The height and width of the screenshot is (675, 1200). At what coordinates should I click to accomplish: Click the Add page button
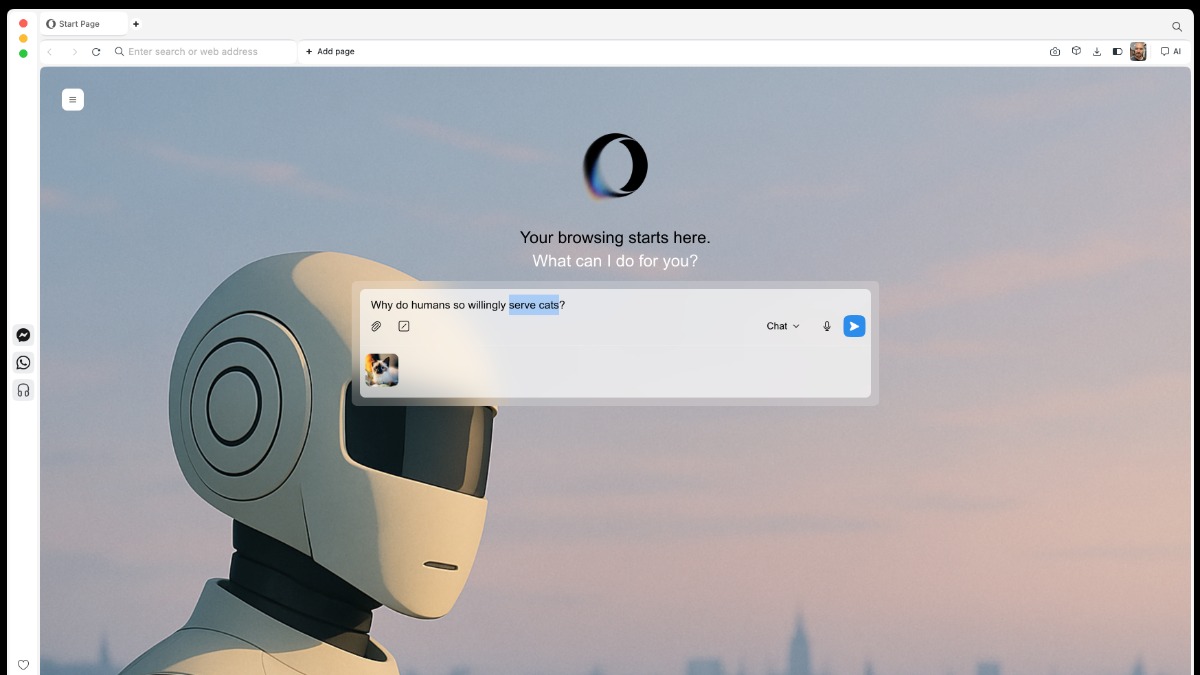(330, 52)
